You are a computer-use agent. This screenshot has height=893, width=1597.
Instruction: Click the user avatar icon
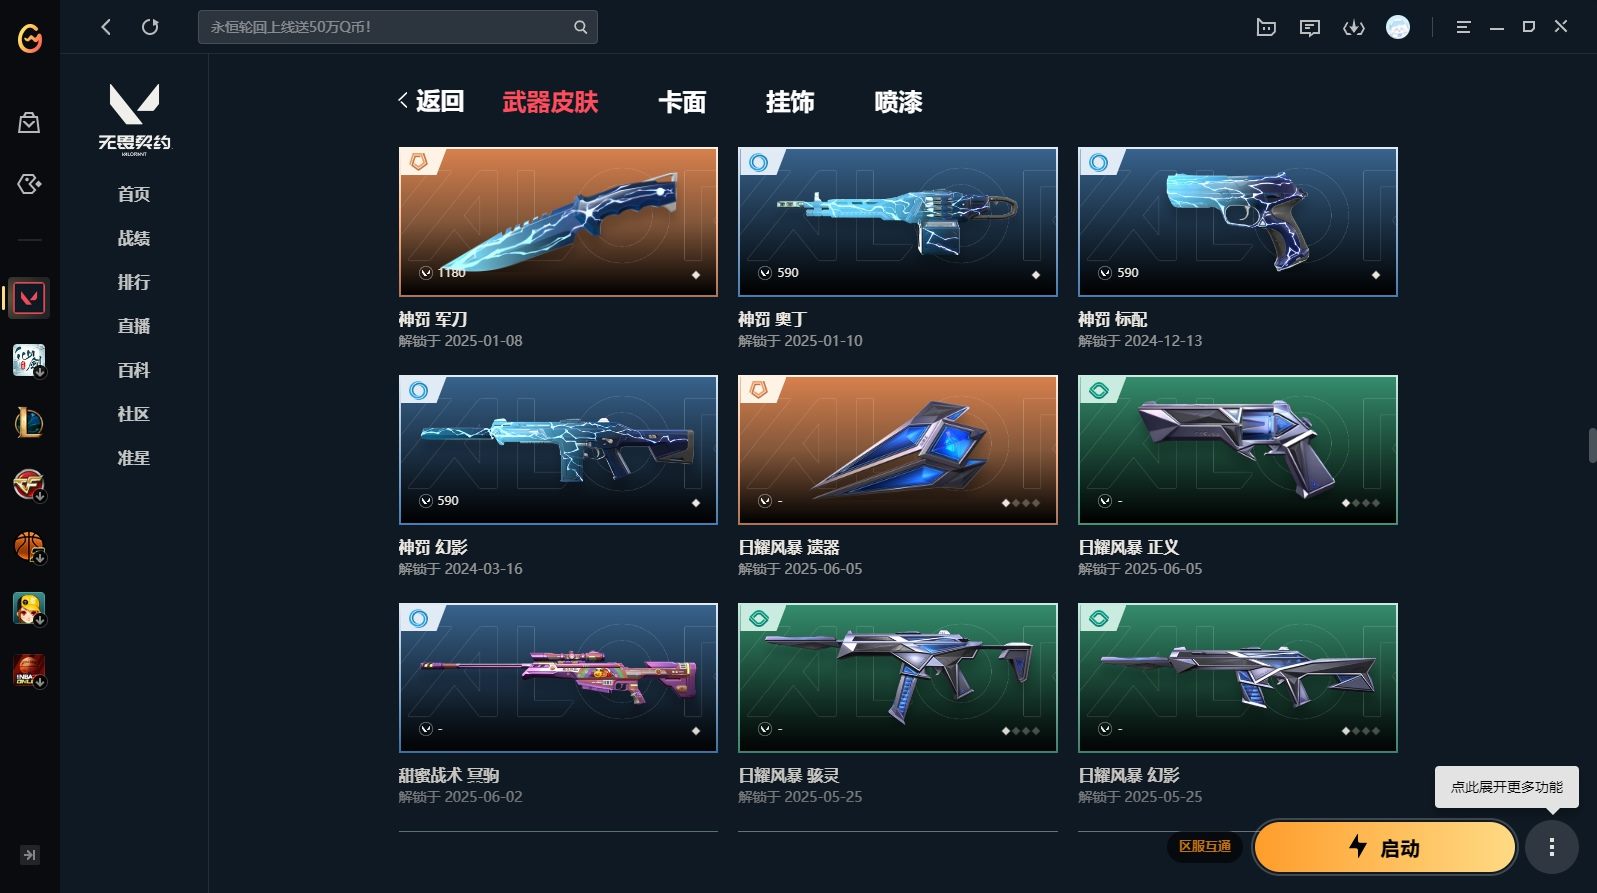pyautogui.click(x=1398, y=27)
